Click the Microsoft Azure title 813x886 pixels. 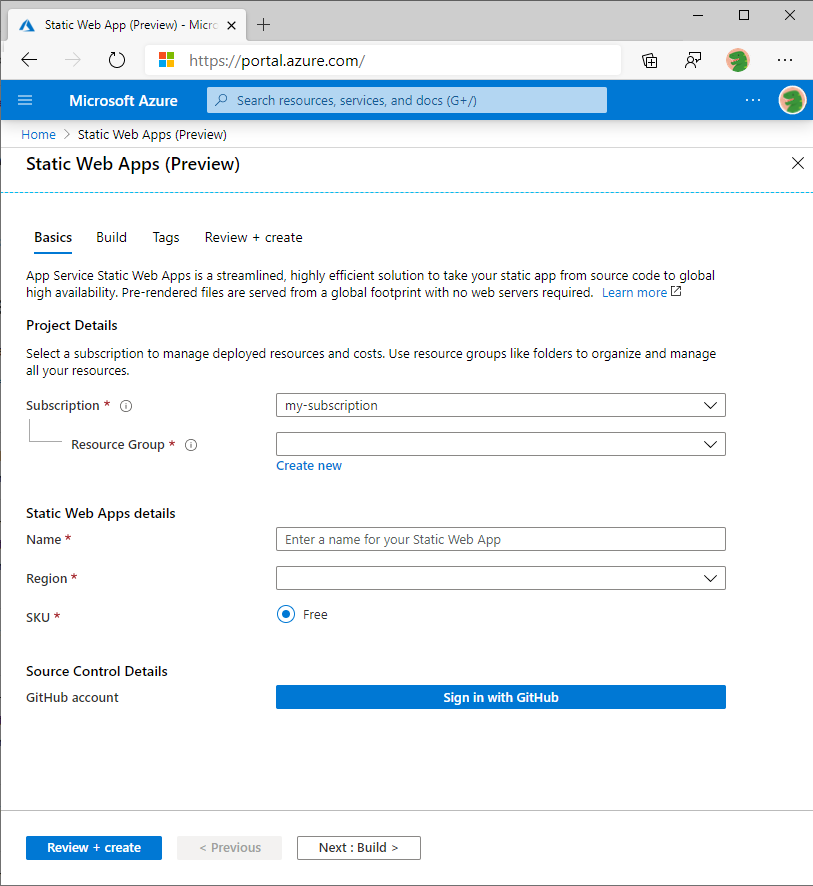click(x=123, y=101)
